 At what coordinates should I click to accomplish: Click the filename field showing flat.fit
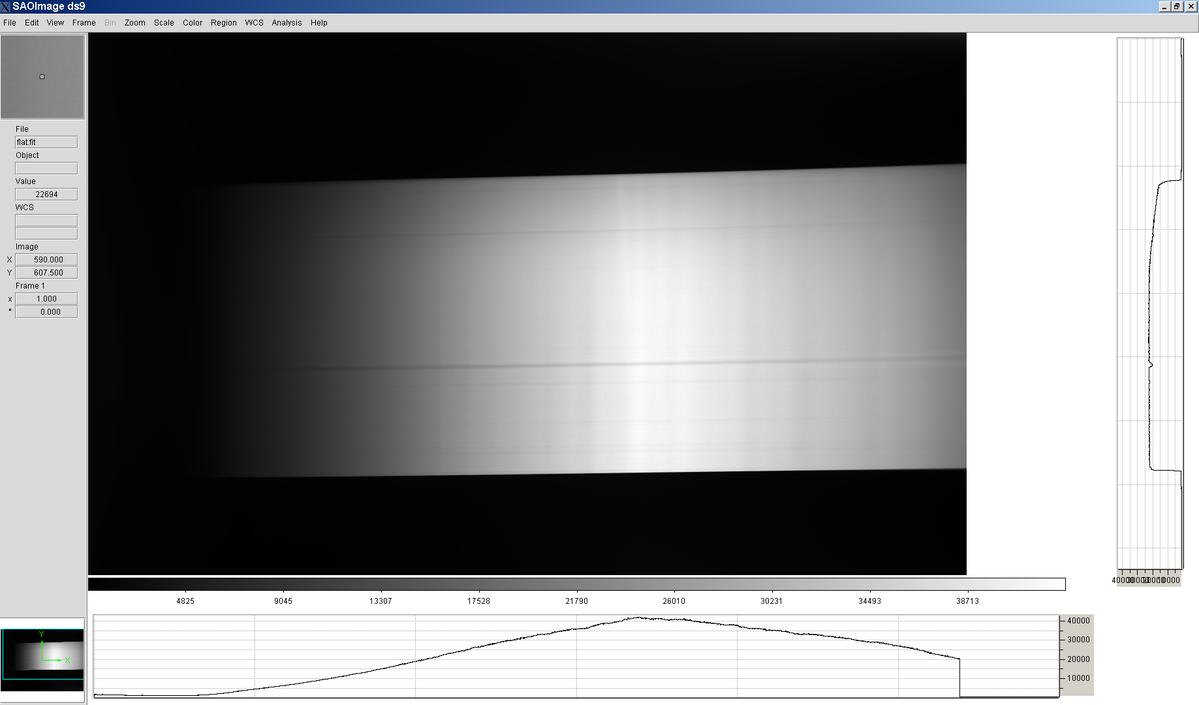pos(45,141)
